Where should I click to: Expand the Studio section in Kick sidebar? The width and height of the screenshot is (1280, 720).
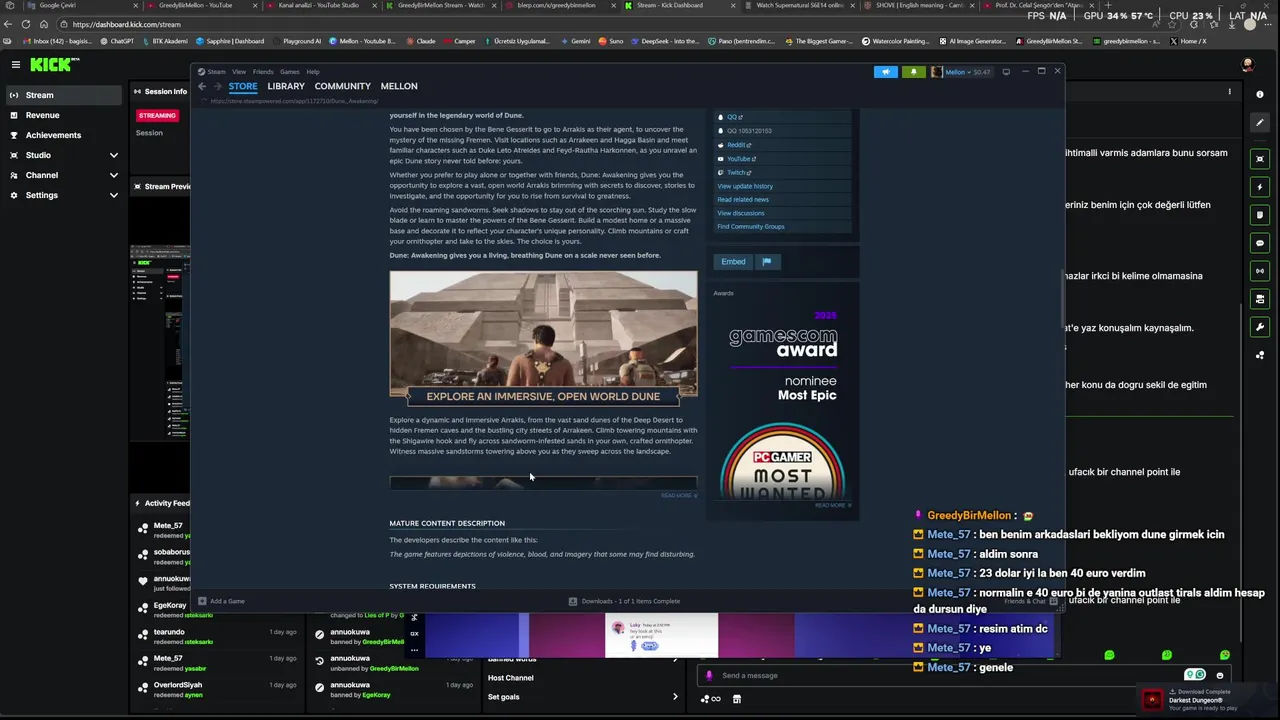(x=64, y=155)
